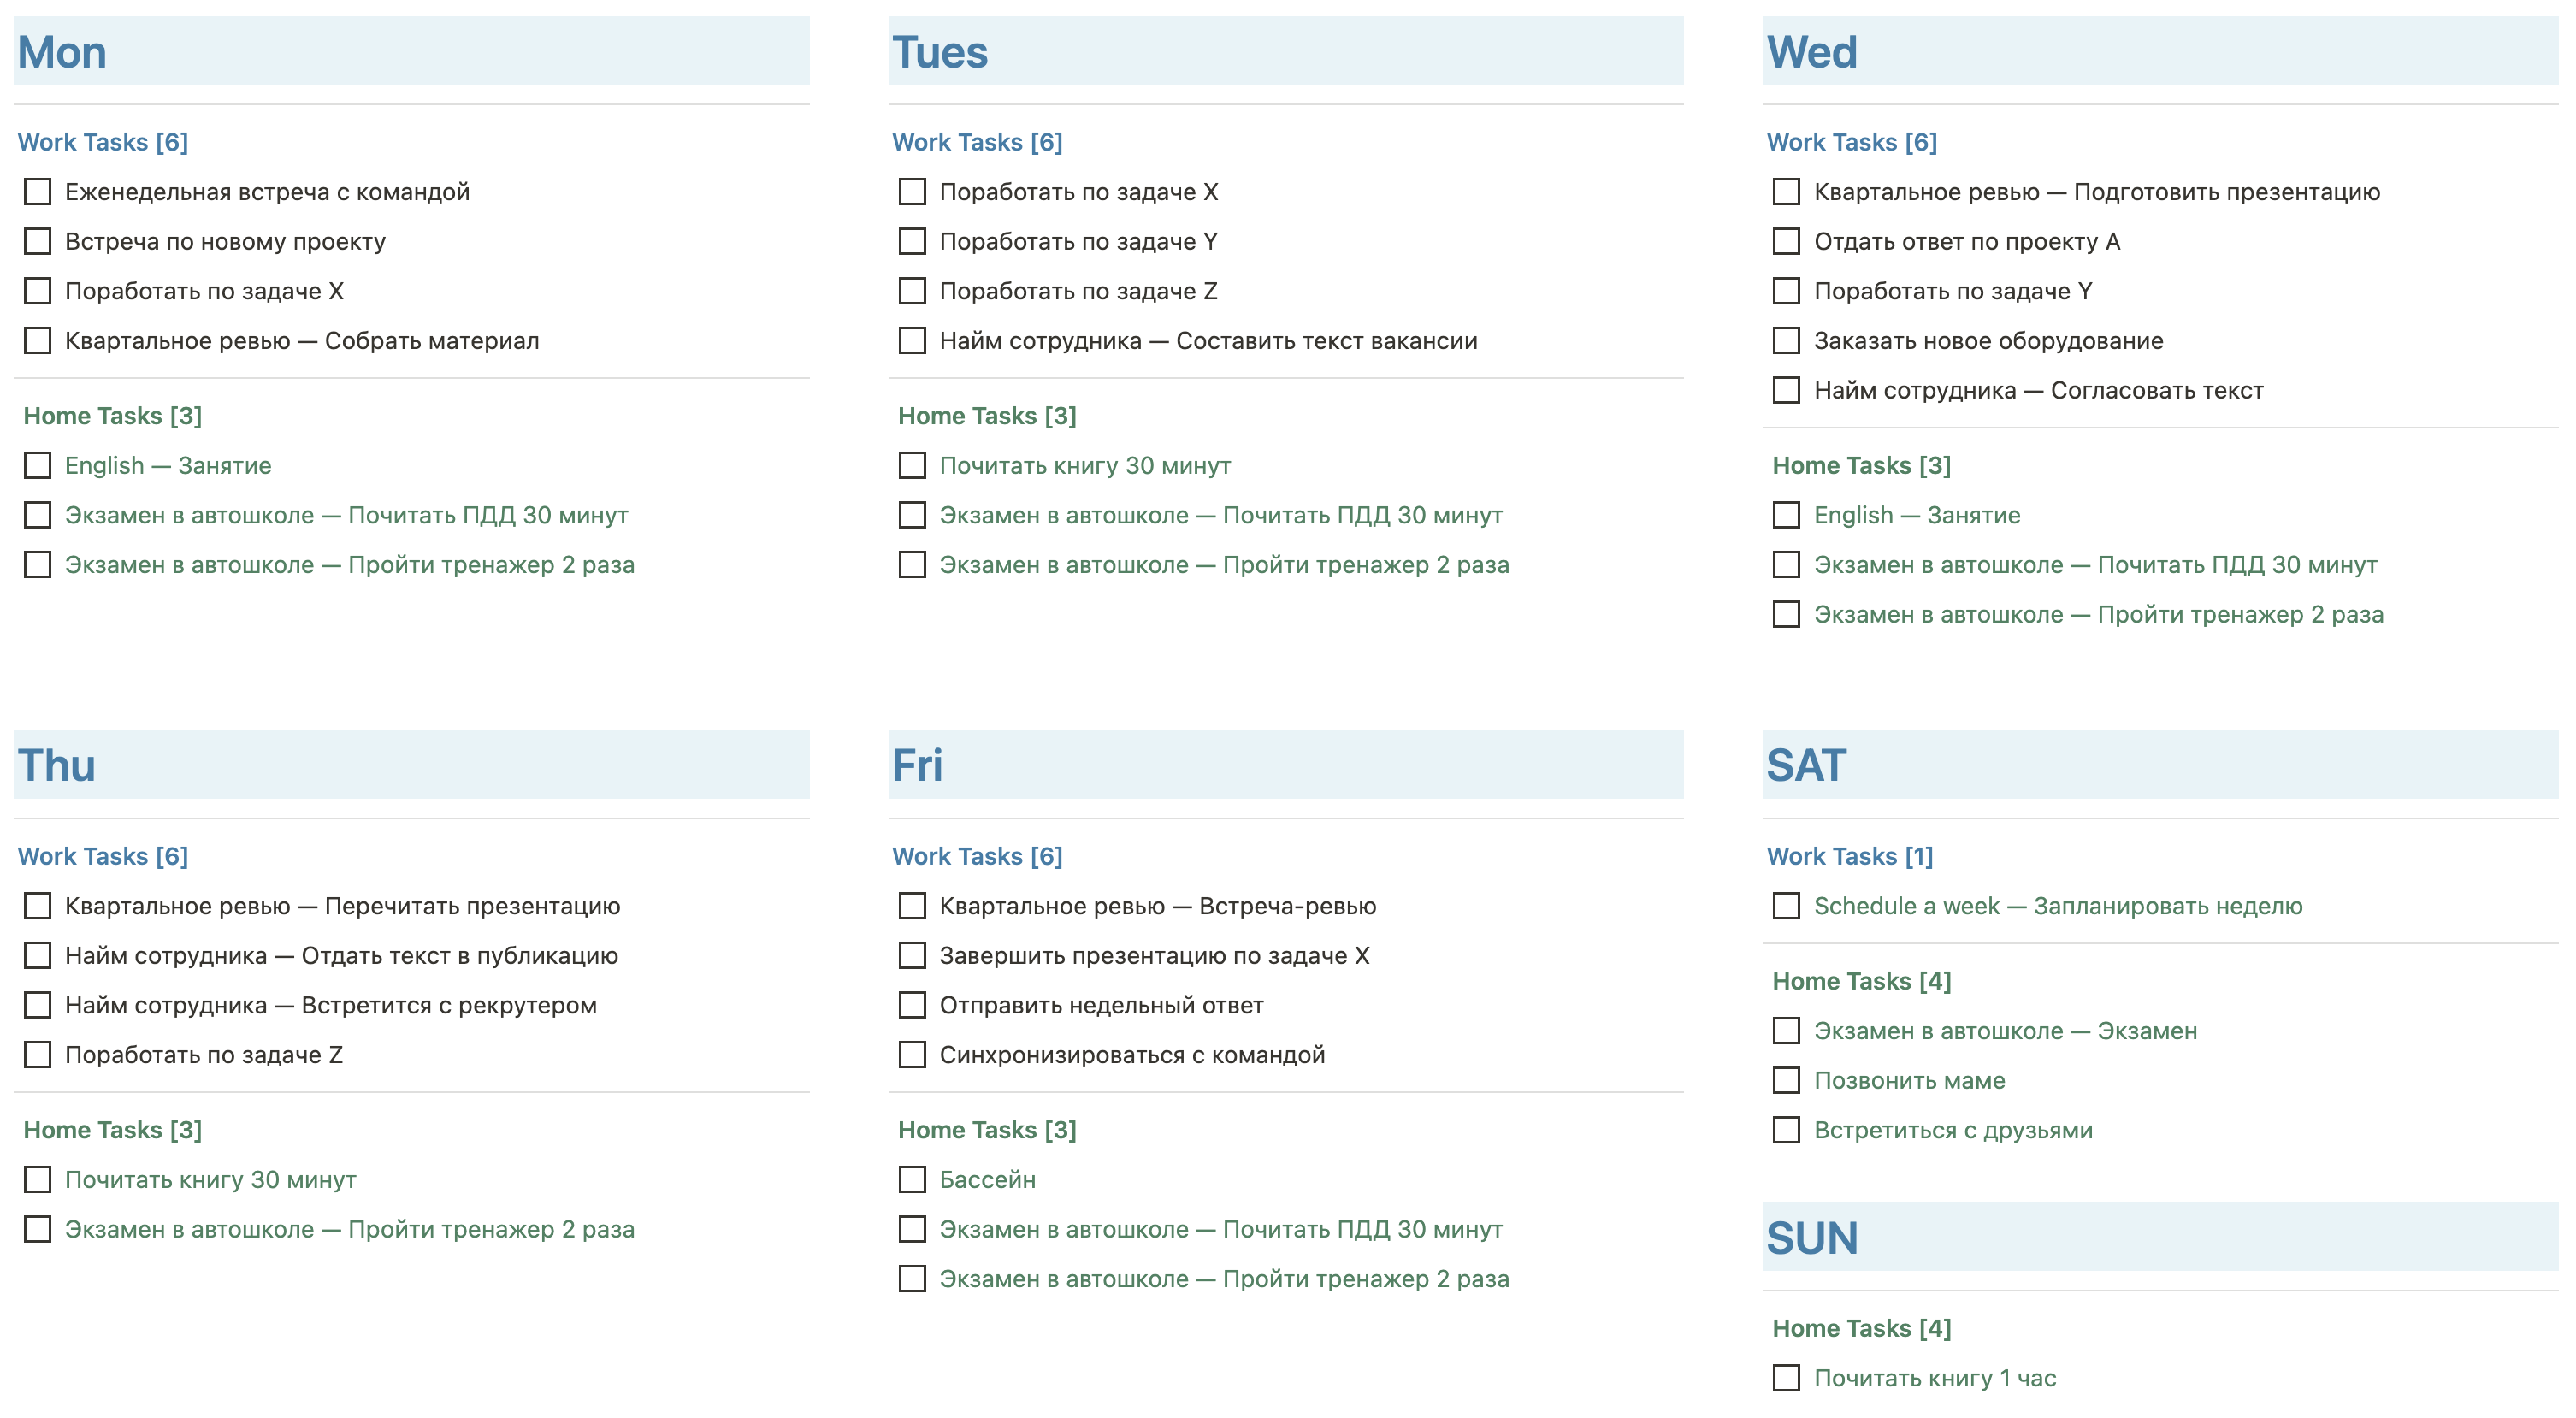Check the 'Бассейн' task on Friday
Image resolution: width=2576 pixels, height=1418 pixels.
click(912, 1180)
